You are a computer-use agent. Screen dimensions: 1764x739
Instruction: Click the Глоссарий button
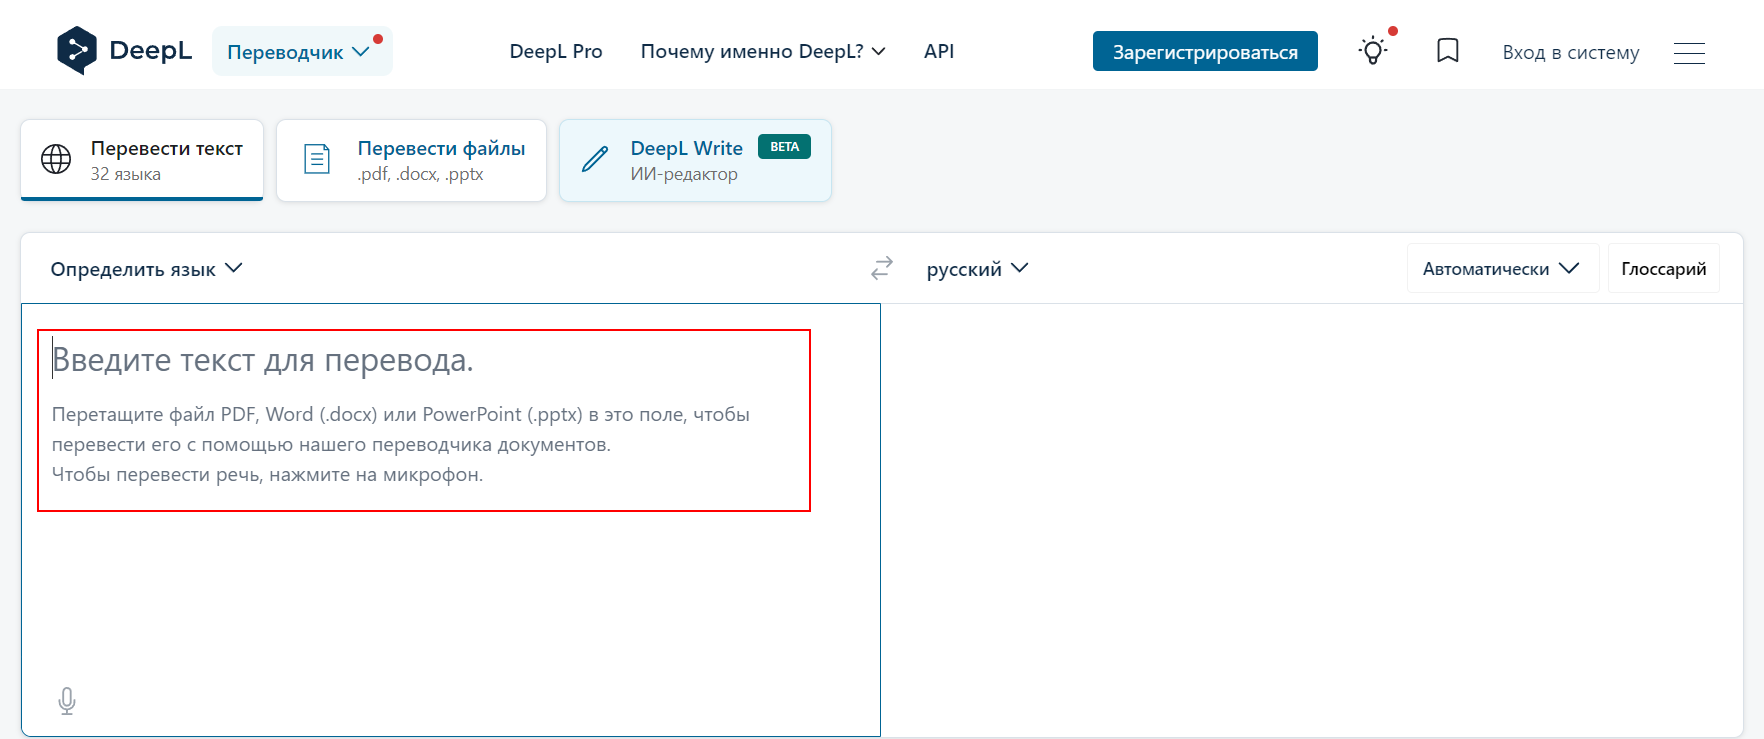pyautogui.click(x=1664, y=268)
